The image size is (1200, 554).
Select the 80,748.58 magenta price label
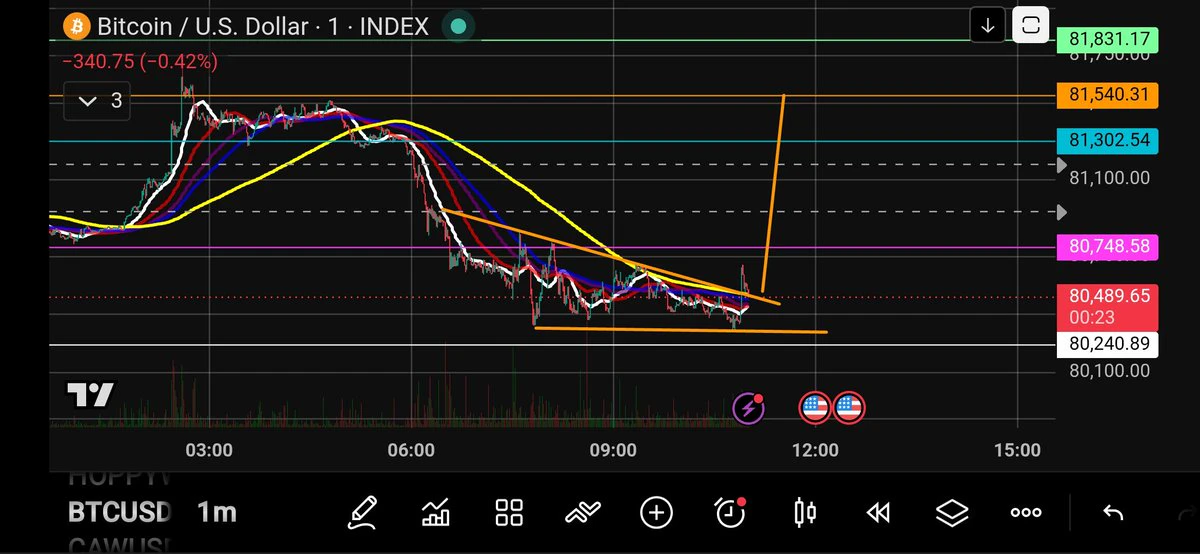pos(1107,246)
